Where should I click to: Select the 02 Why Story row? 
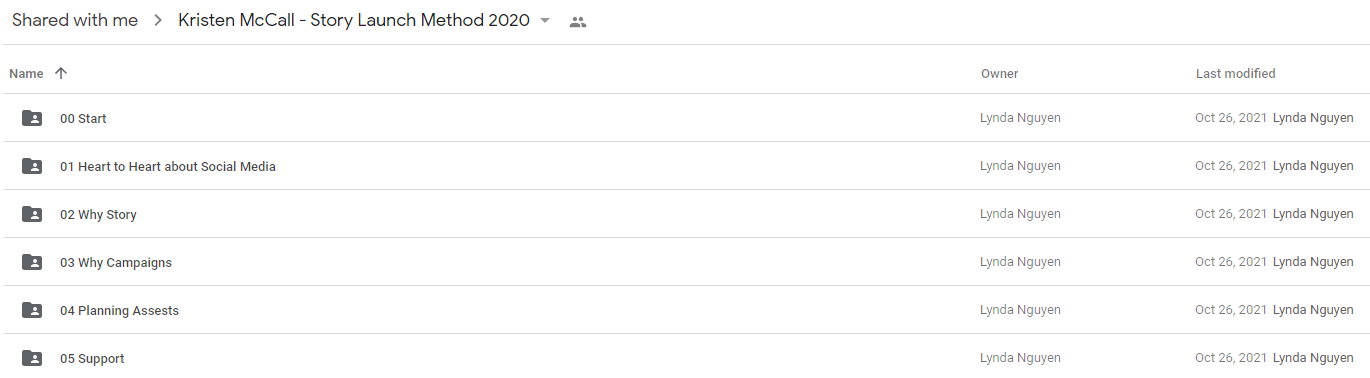685,214
